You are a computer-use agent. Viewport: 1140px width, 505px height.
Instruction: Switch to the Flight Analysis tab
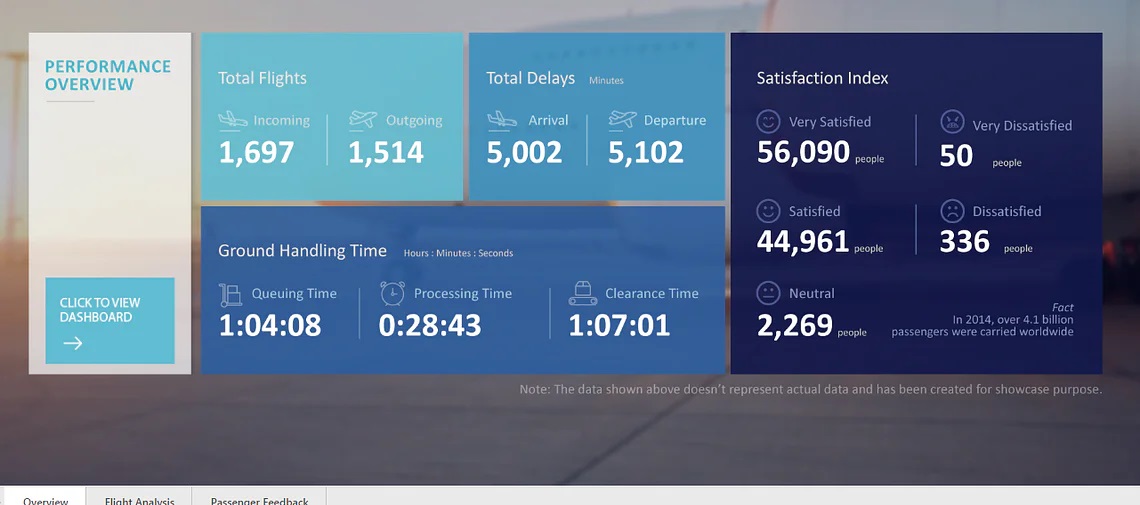click(x=140, y=498)
